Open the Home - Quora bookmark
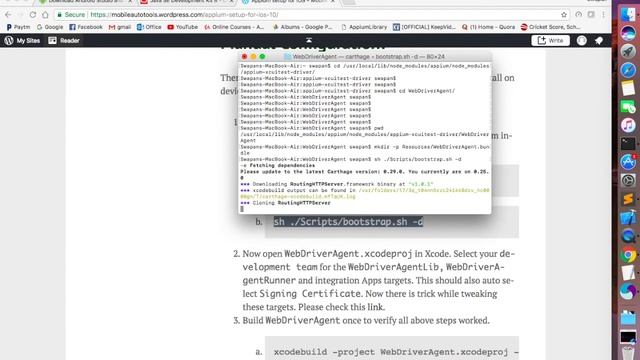This screenshot has height=360, width=640. click(x=488, y=27)
